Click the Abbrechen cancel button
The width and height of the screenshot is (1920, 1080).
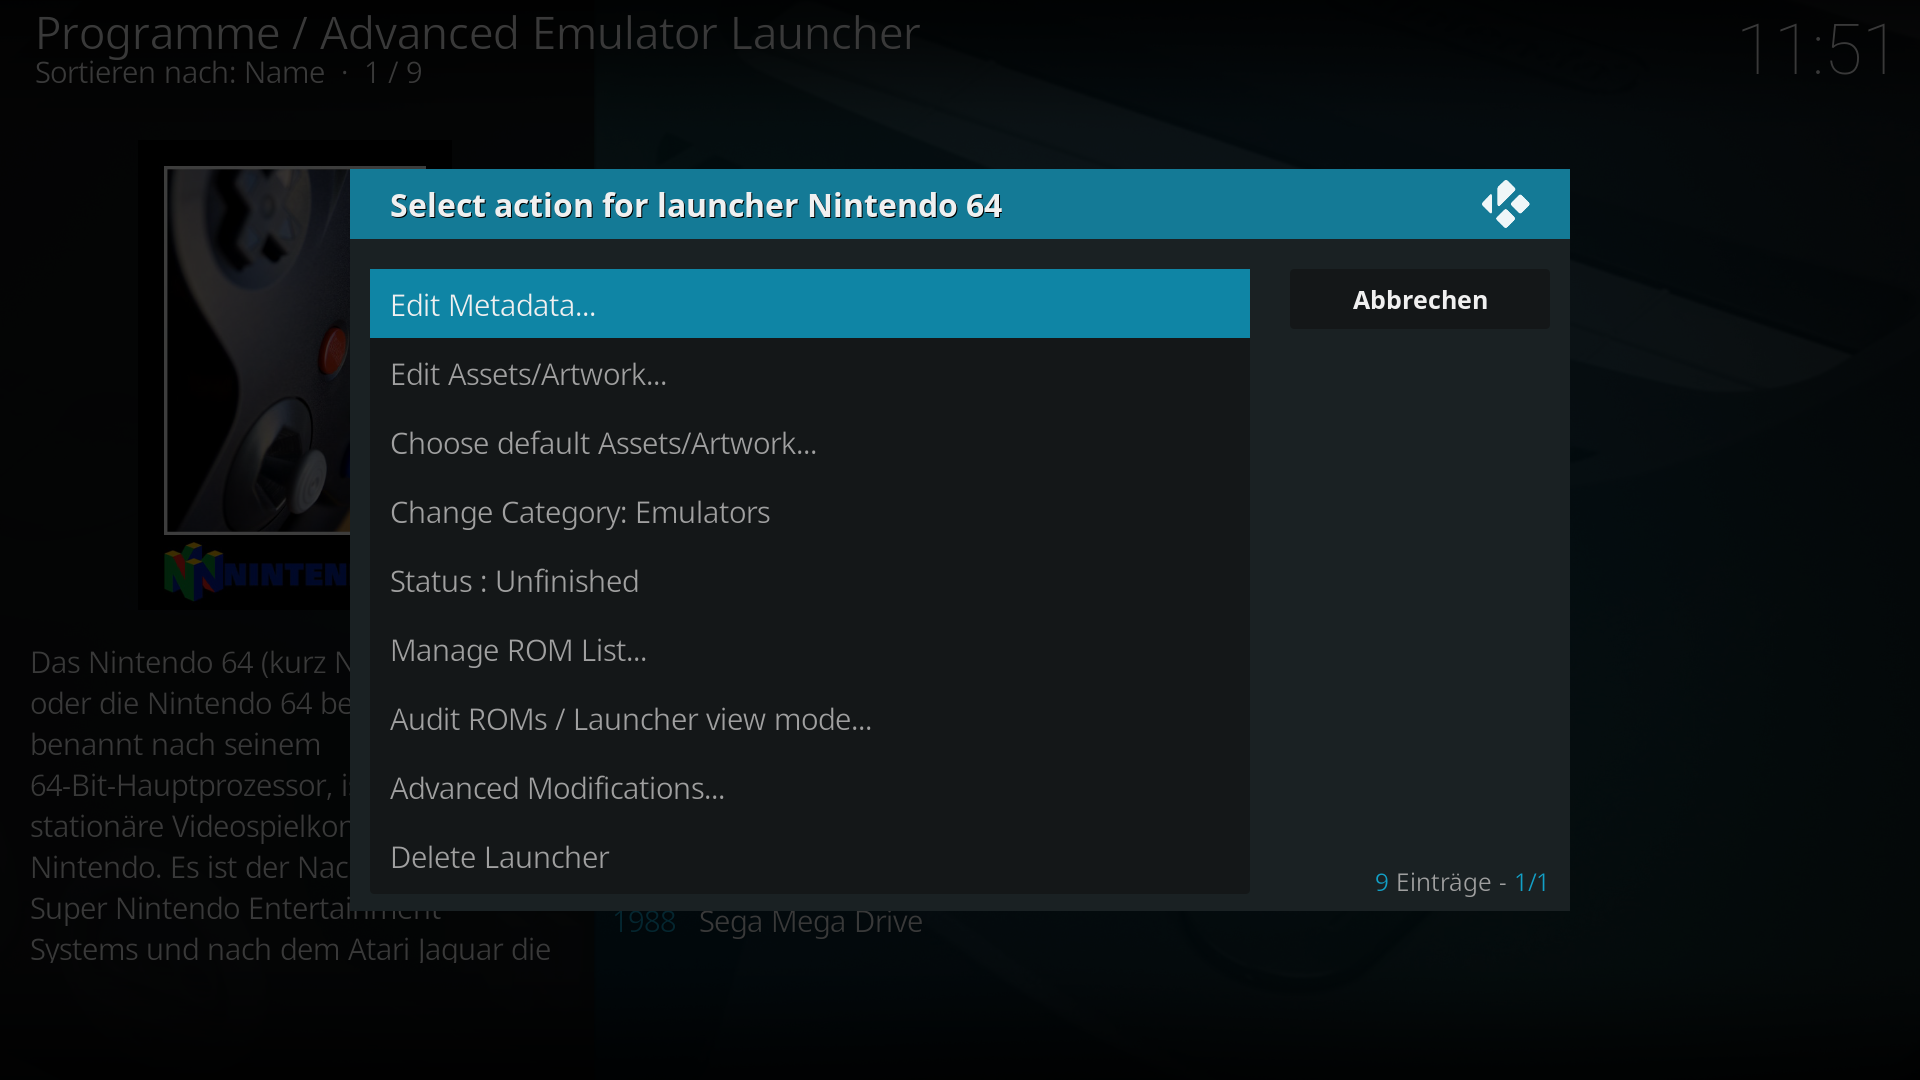click(x=1419, y=299)
